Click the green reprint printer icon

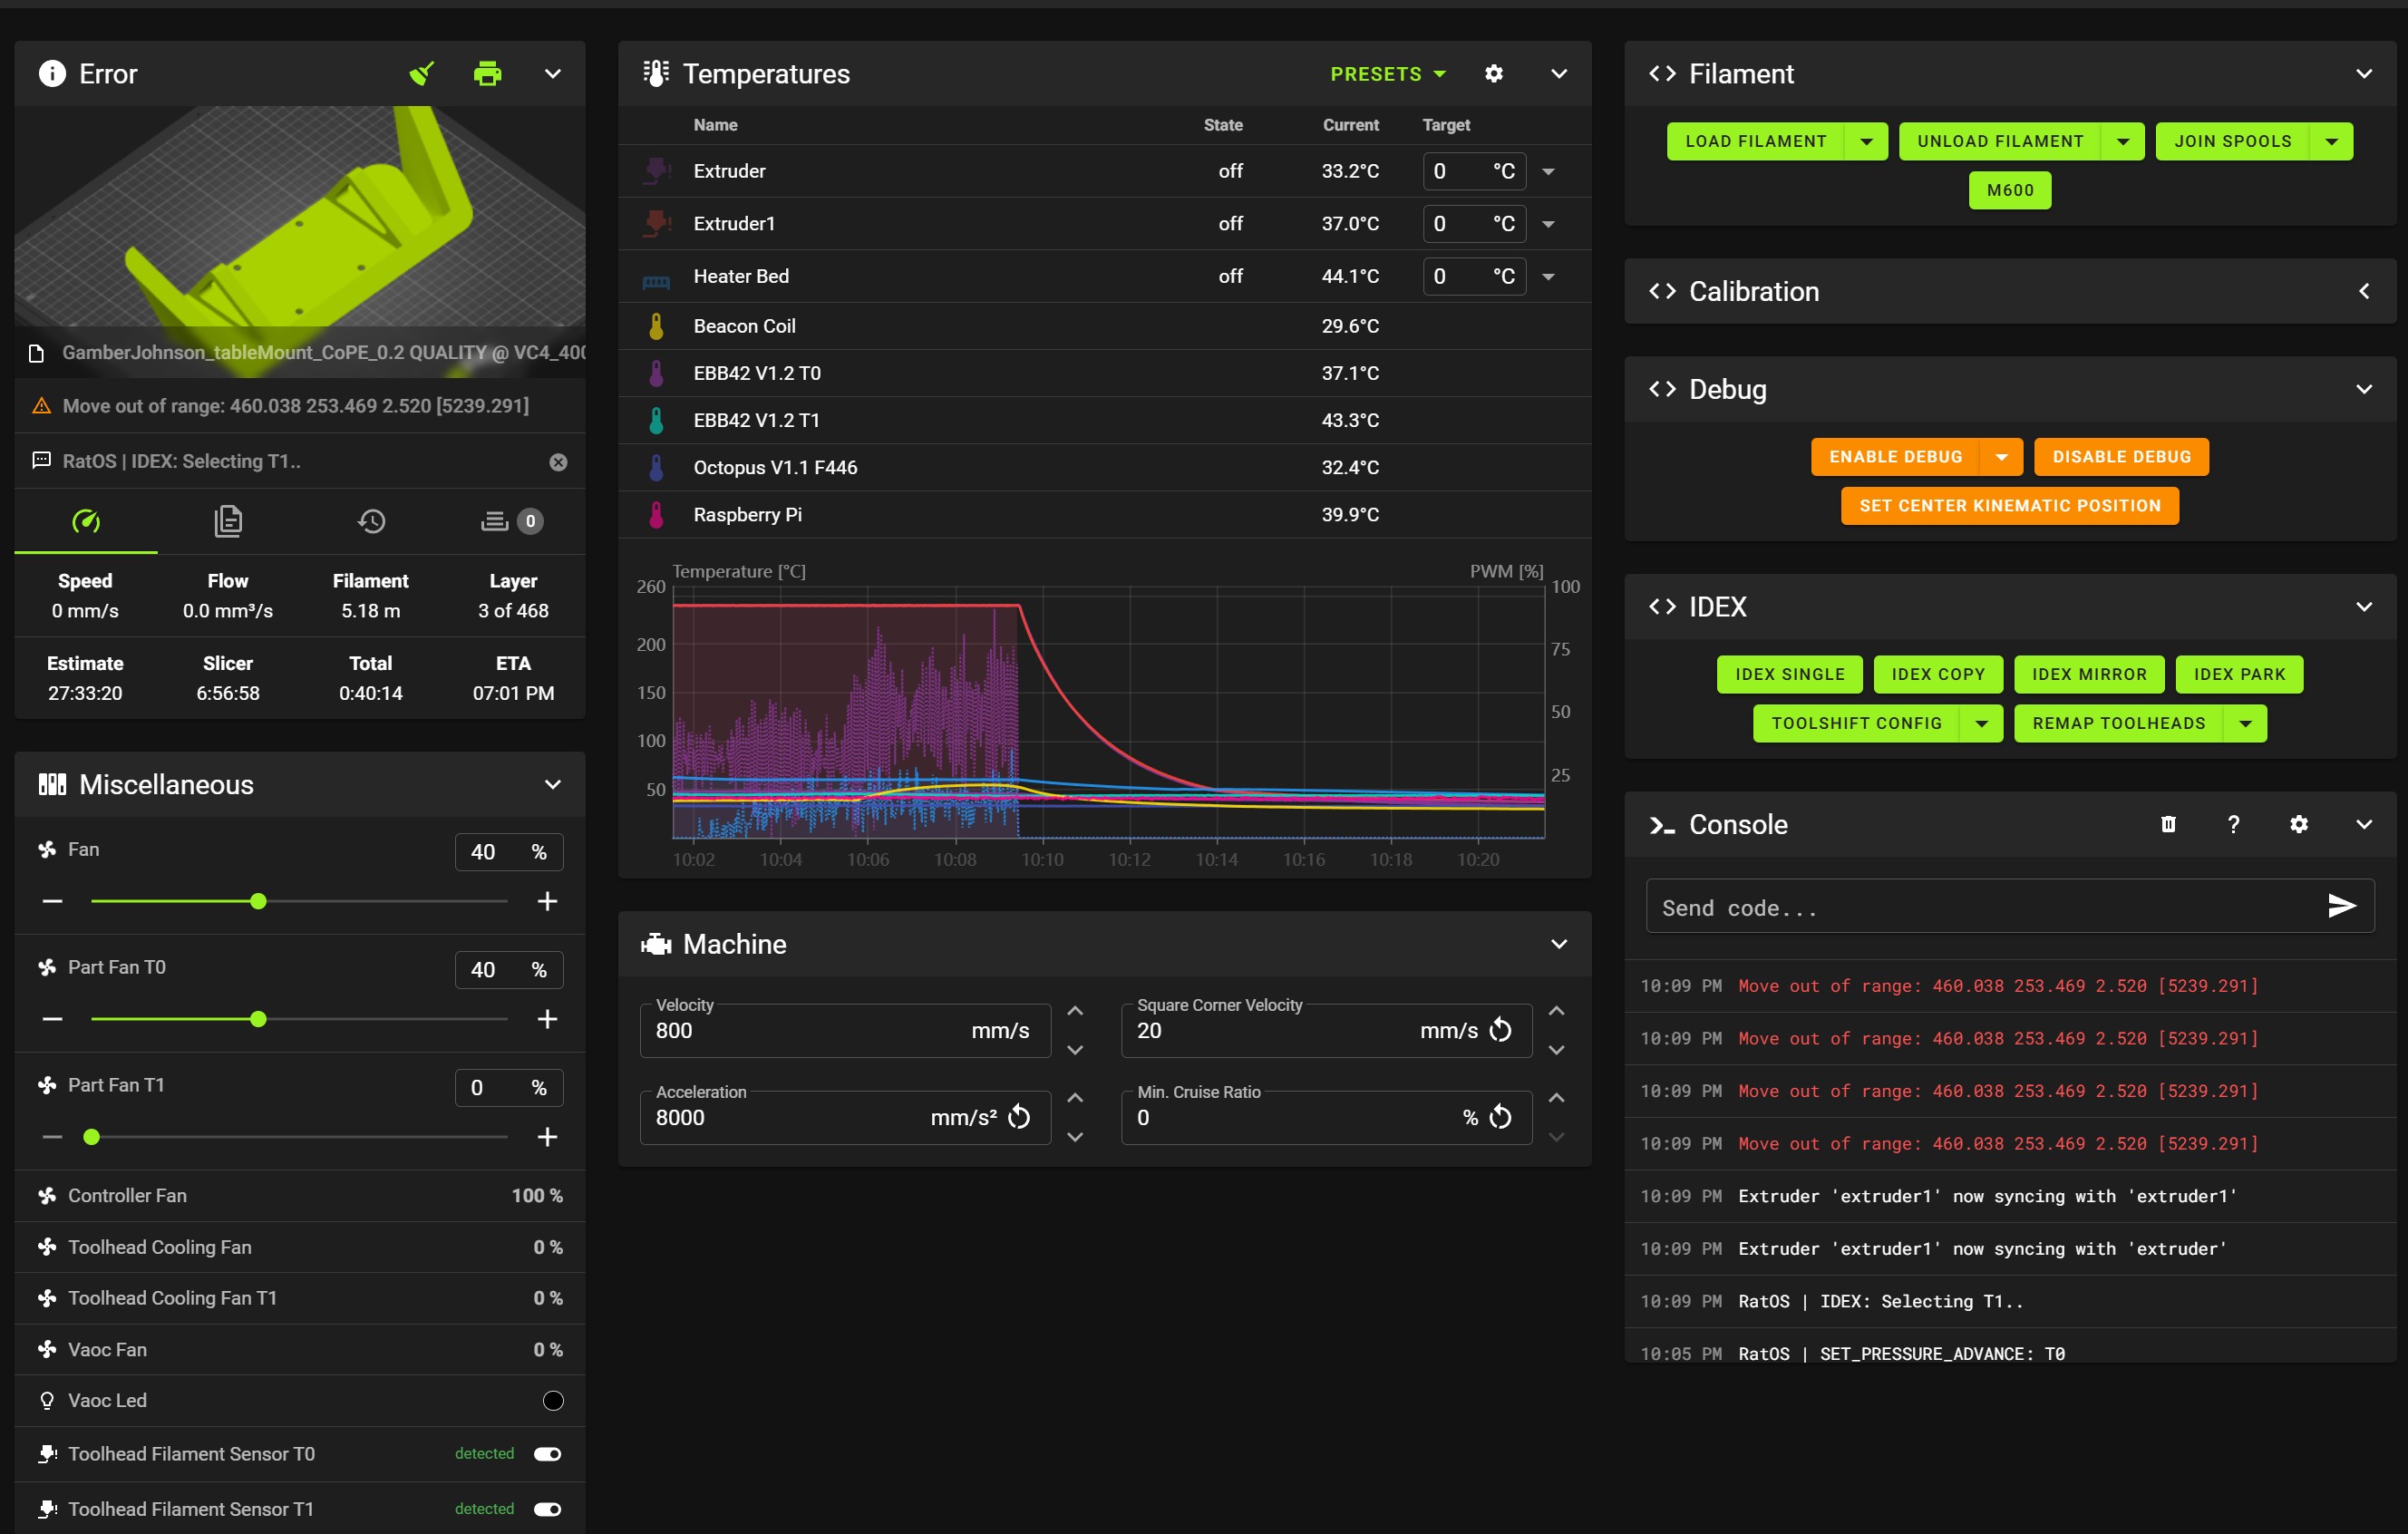487,73
